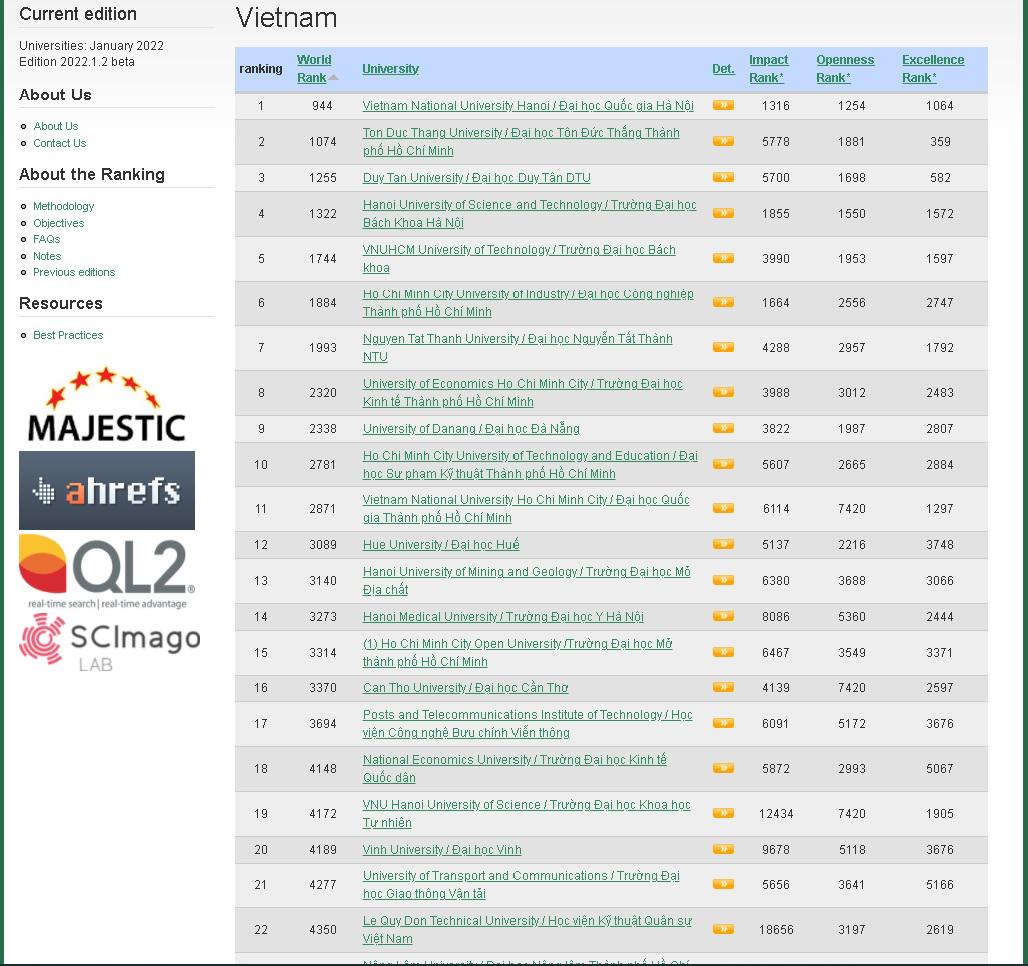
Task: Open details icon for Hue University
Action: [723, 545]
